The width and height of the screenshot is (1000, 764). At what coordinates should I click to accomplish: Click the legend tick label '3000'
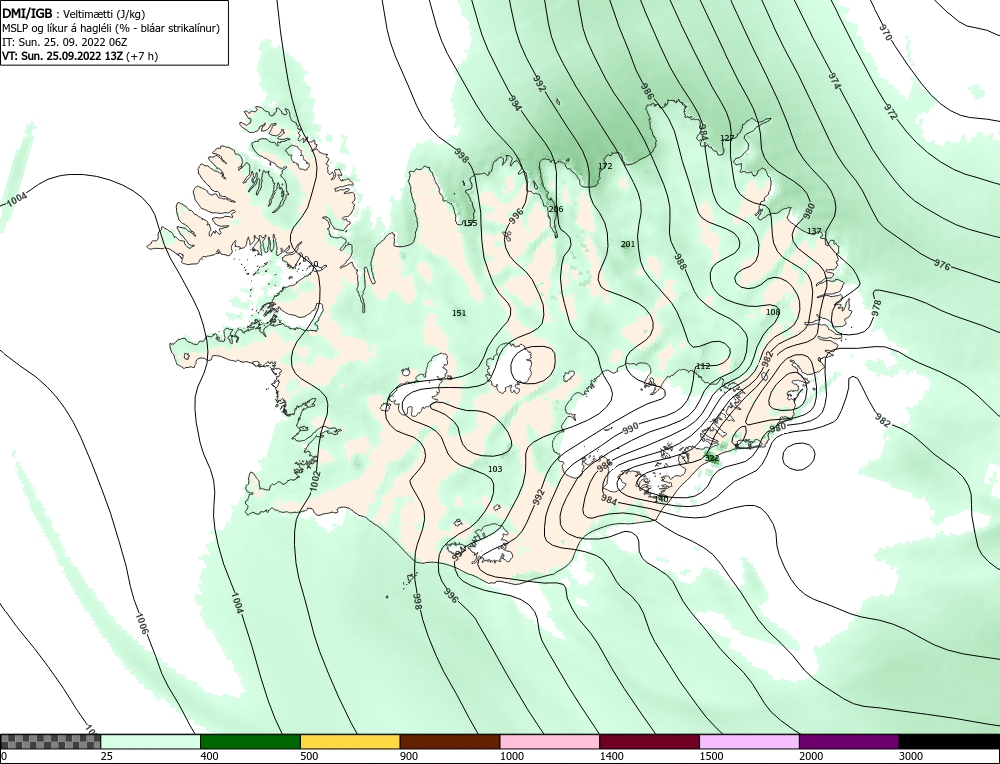pos(911,756)
